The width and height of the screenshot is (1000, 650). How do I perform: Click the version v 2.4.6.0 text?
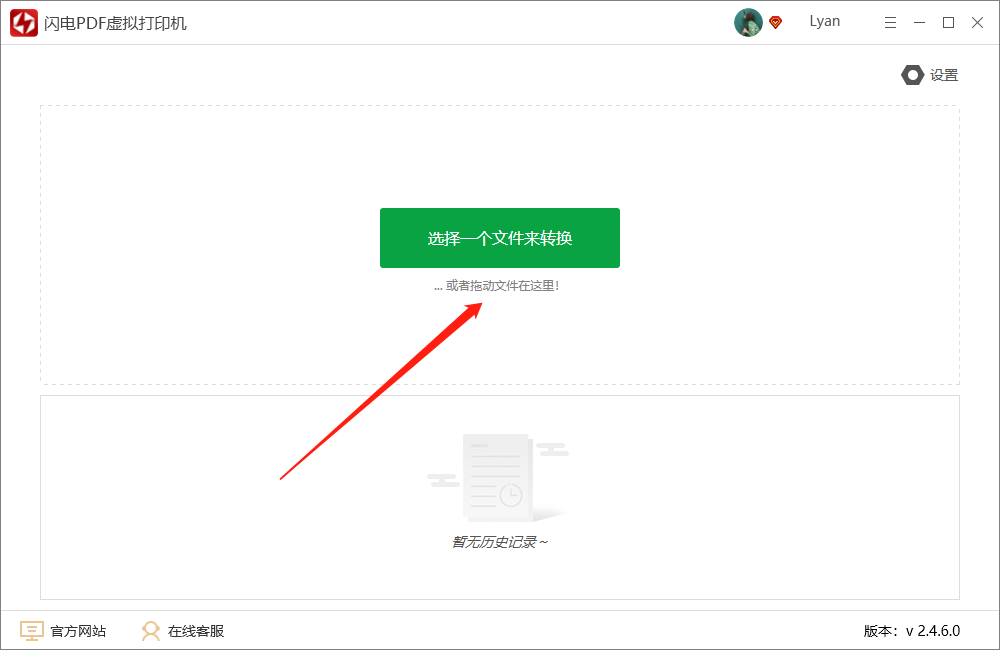click(x=911, y=631)
